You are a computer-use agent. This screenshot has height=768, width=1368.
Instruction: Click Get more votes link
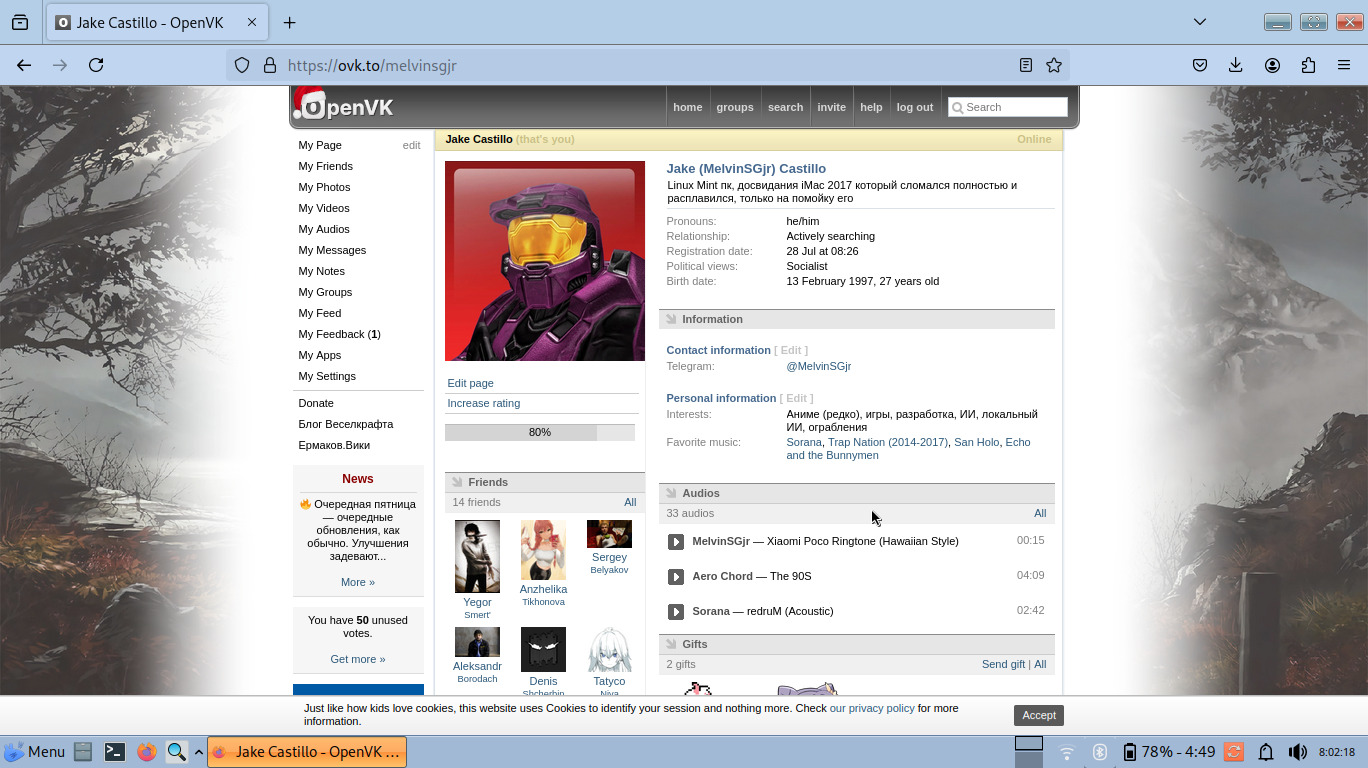[358, 659]
